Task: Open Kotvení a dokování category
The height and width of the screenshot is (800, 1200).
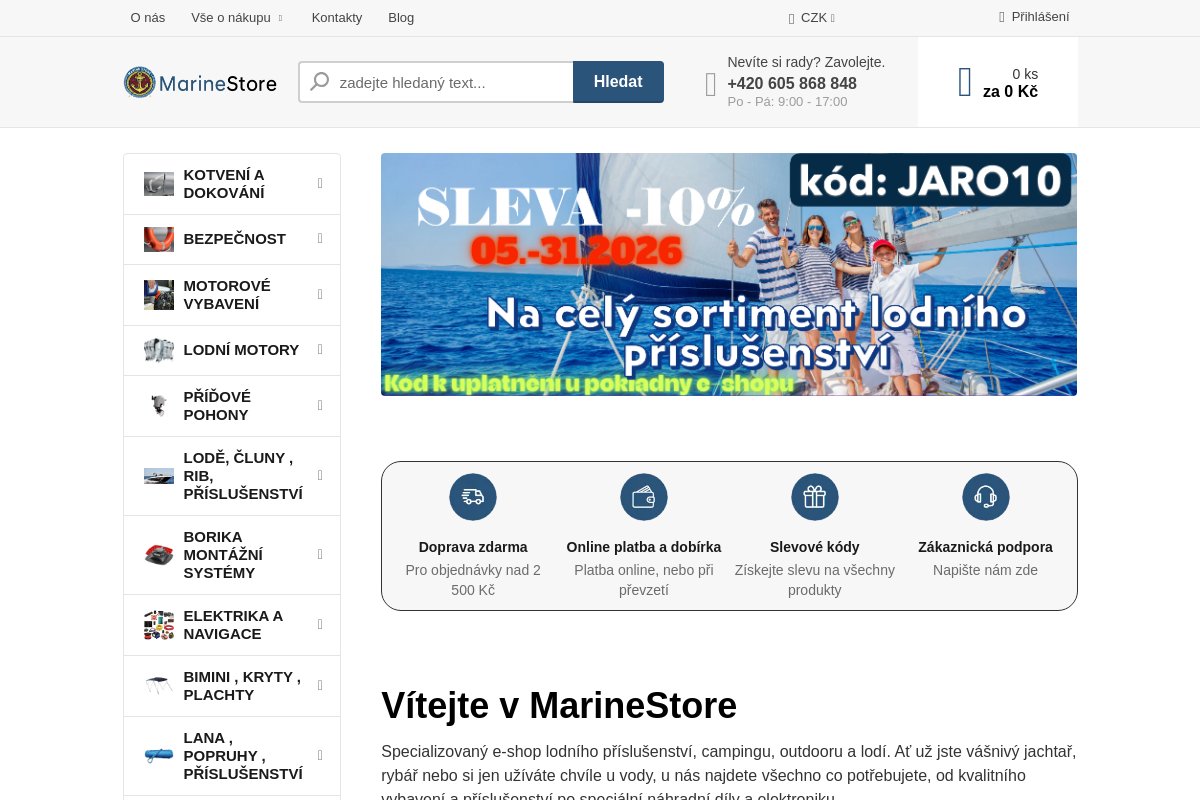Action: click(232, 184)
